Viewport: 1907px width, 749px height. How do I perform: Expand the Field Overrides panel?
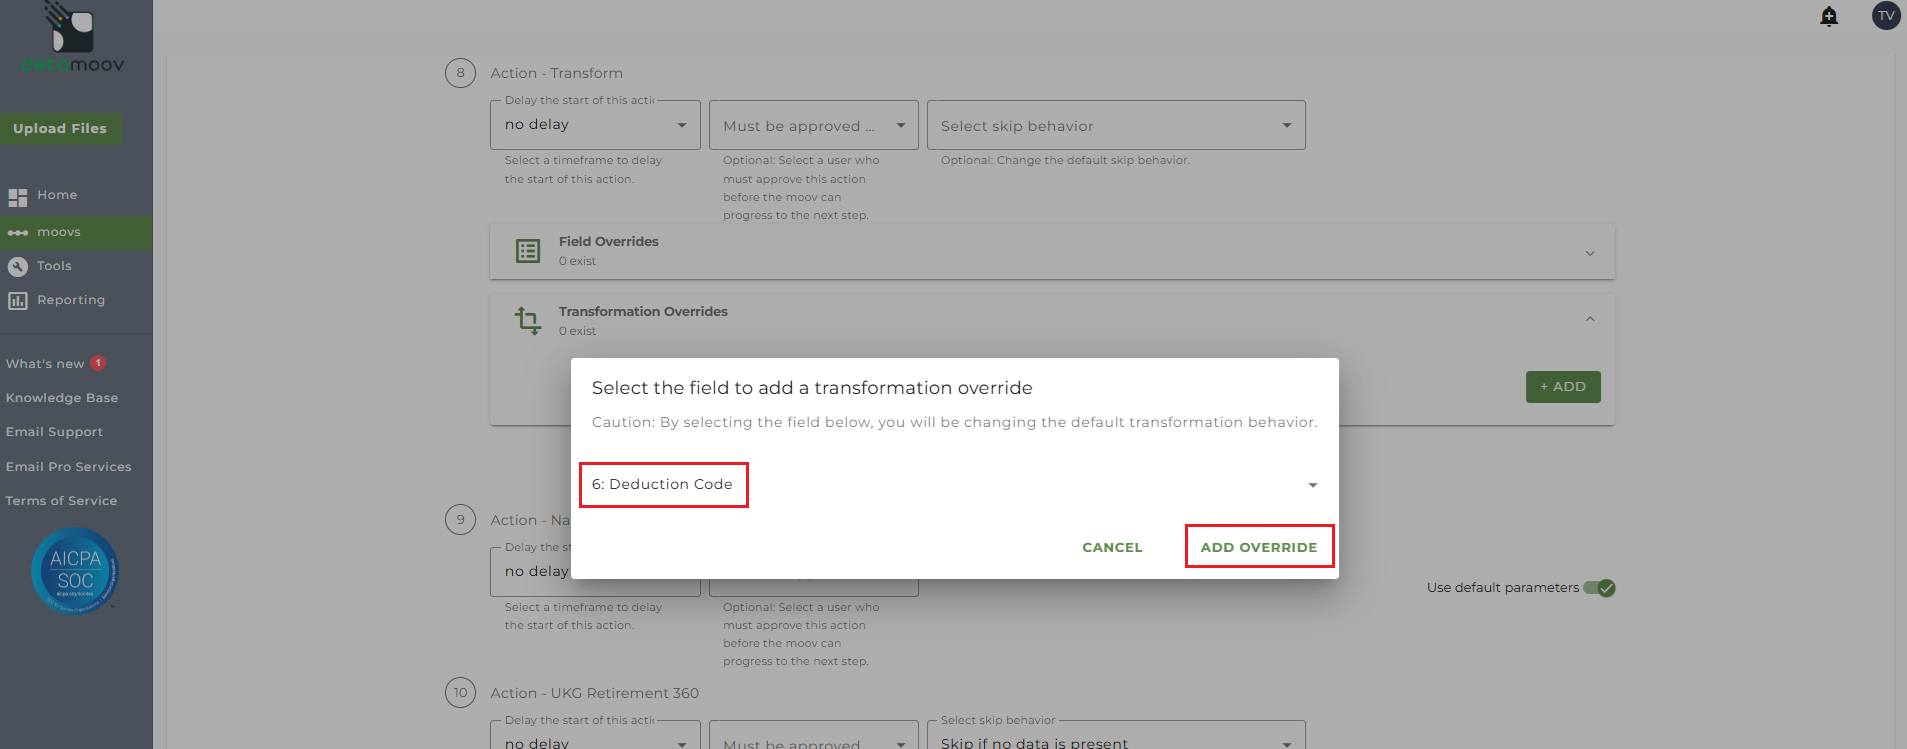pos(1590,253)
